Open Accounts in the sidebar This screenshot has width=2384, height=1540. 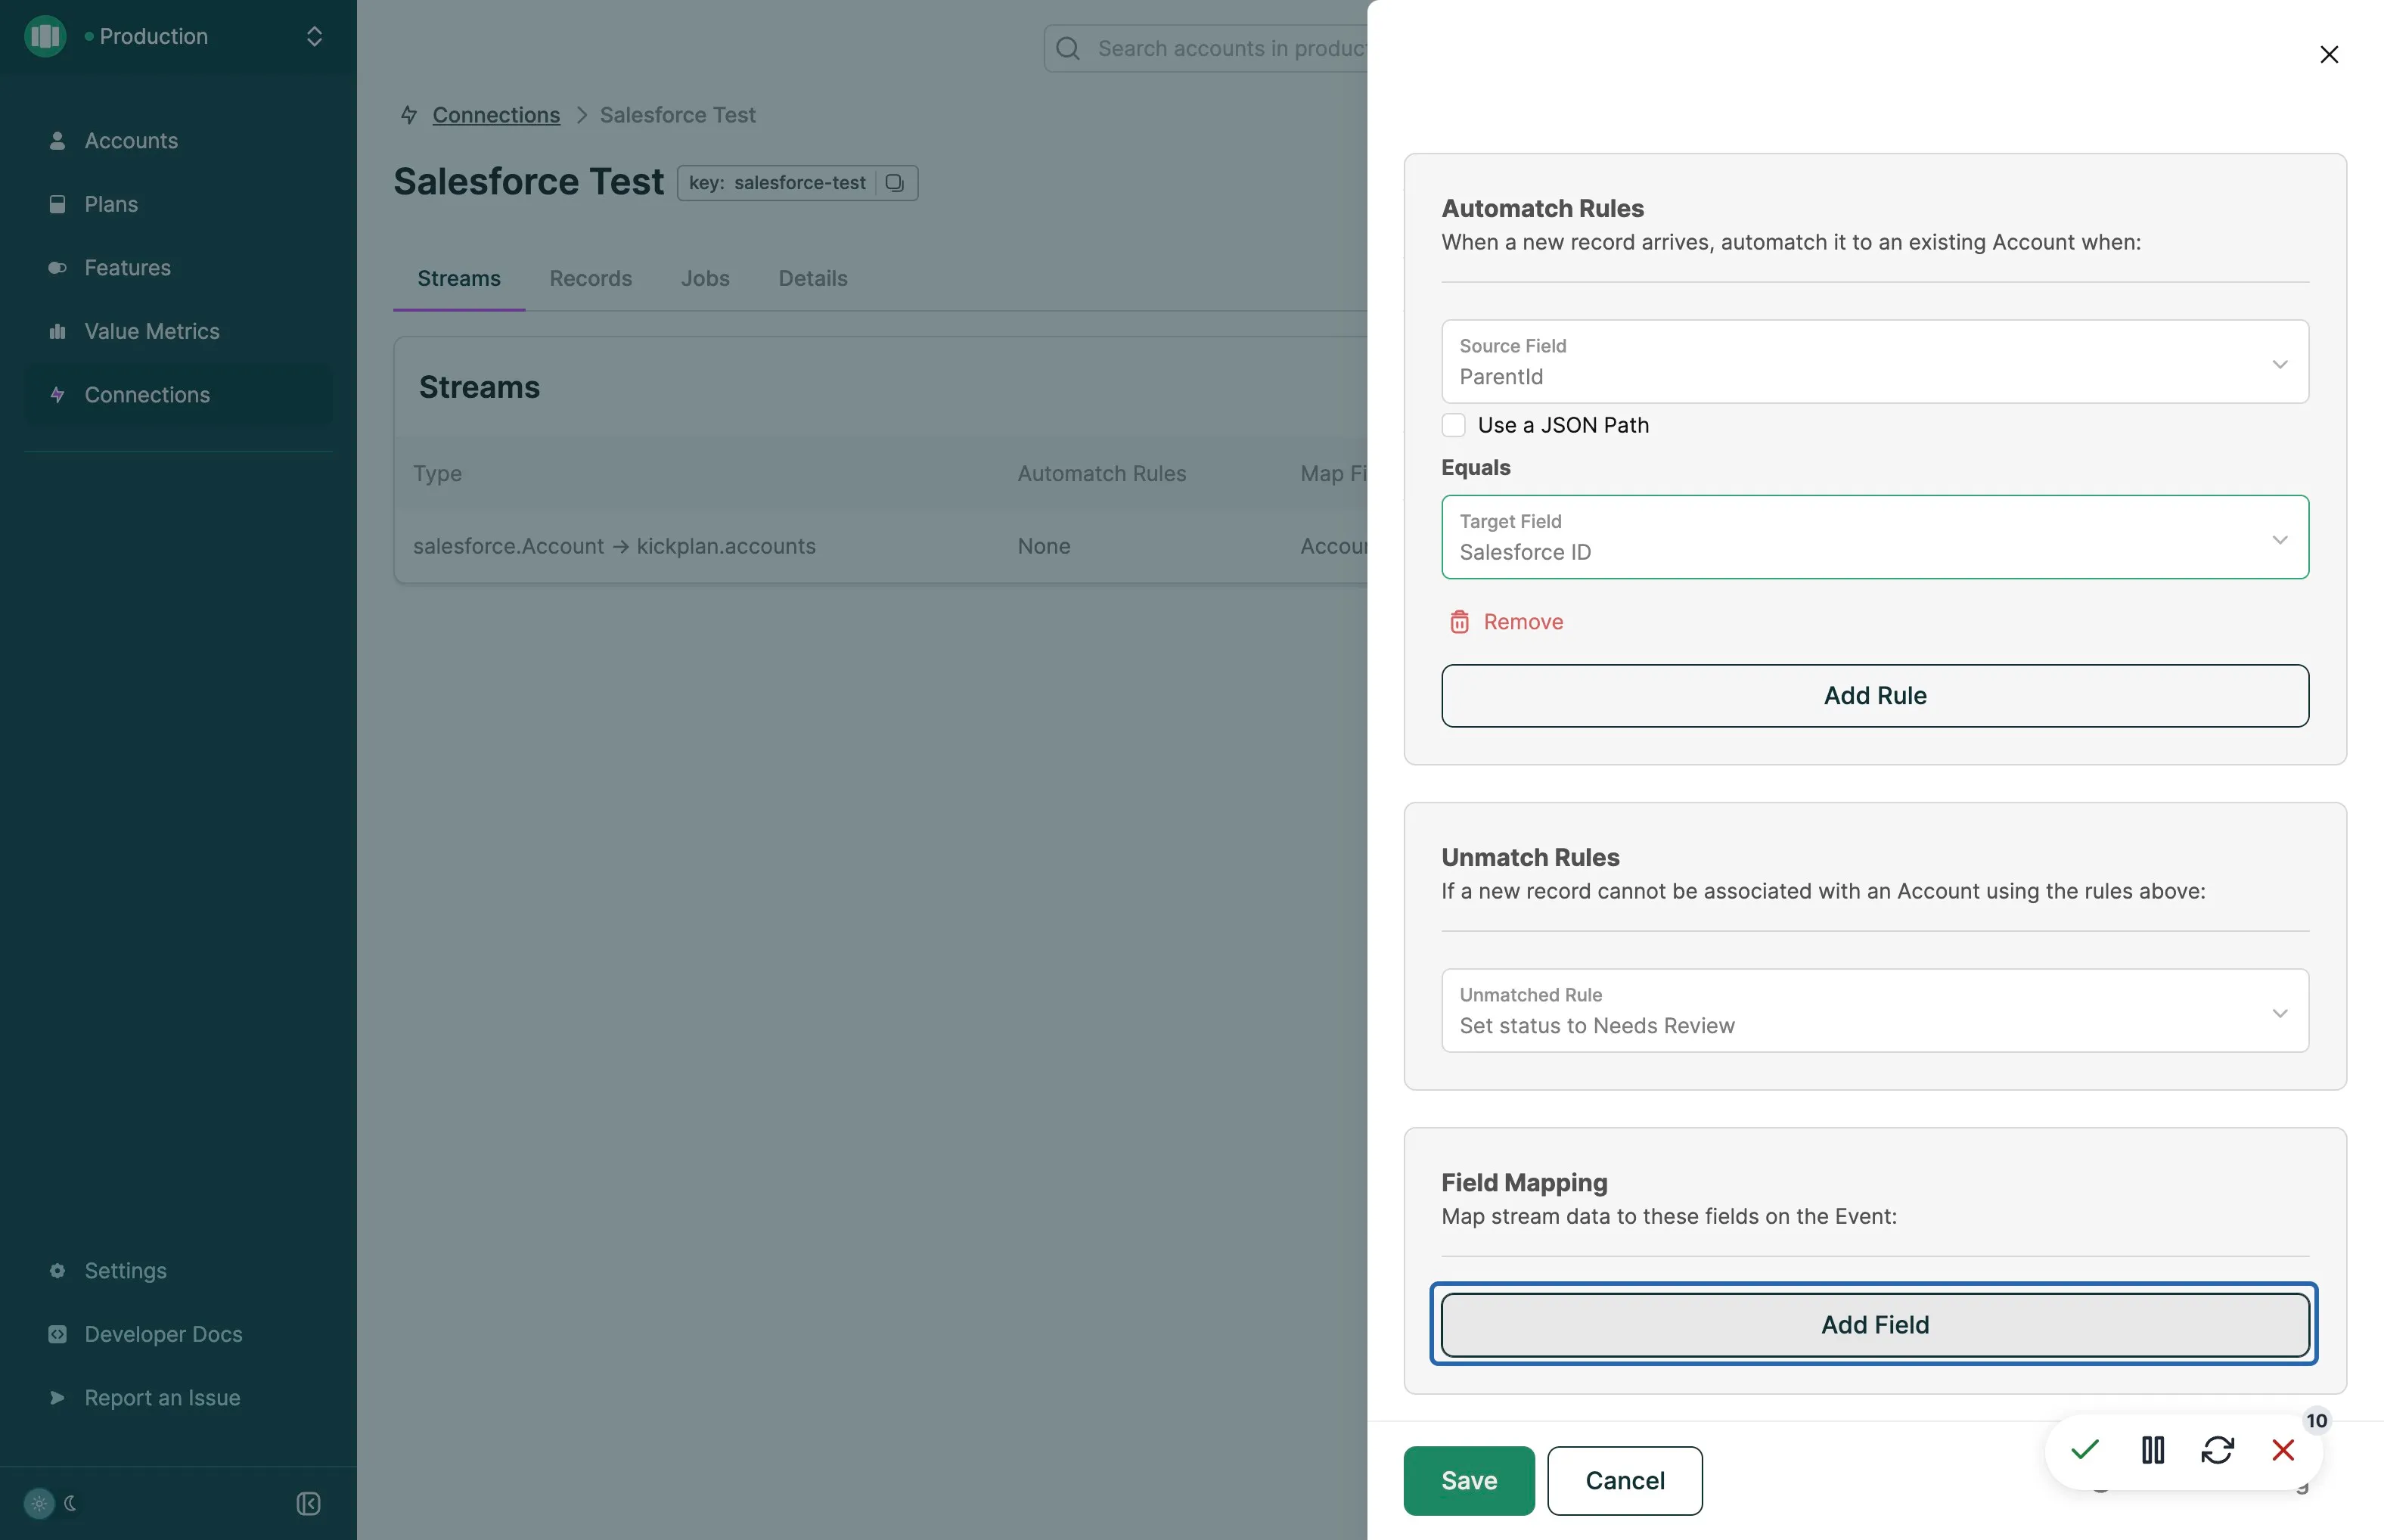(178, 141)
